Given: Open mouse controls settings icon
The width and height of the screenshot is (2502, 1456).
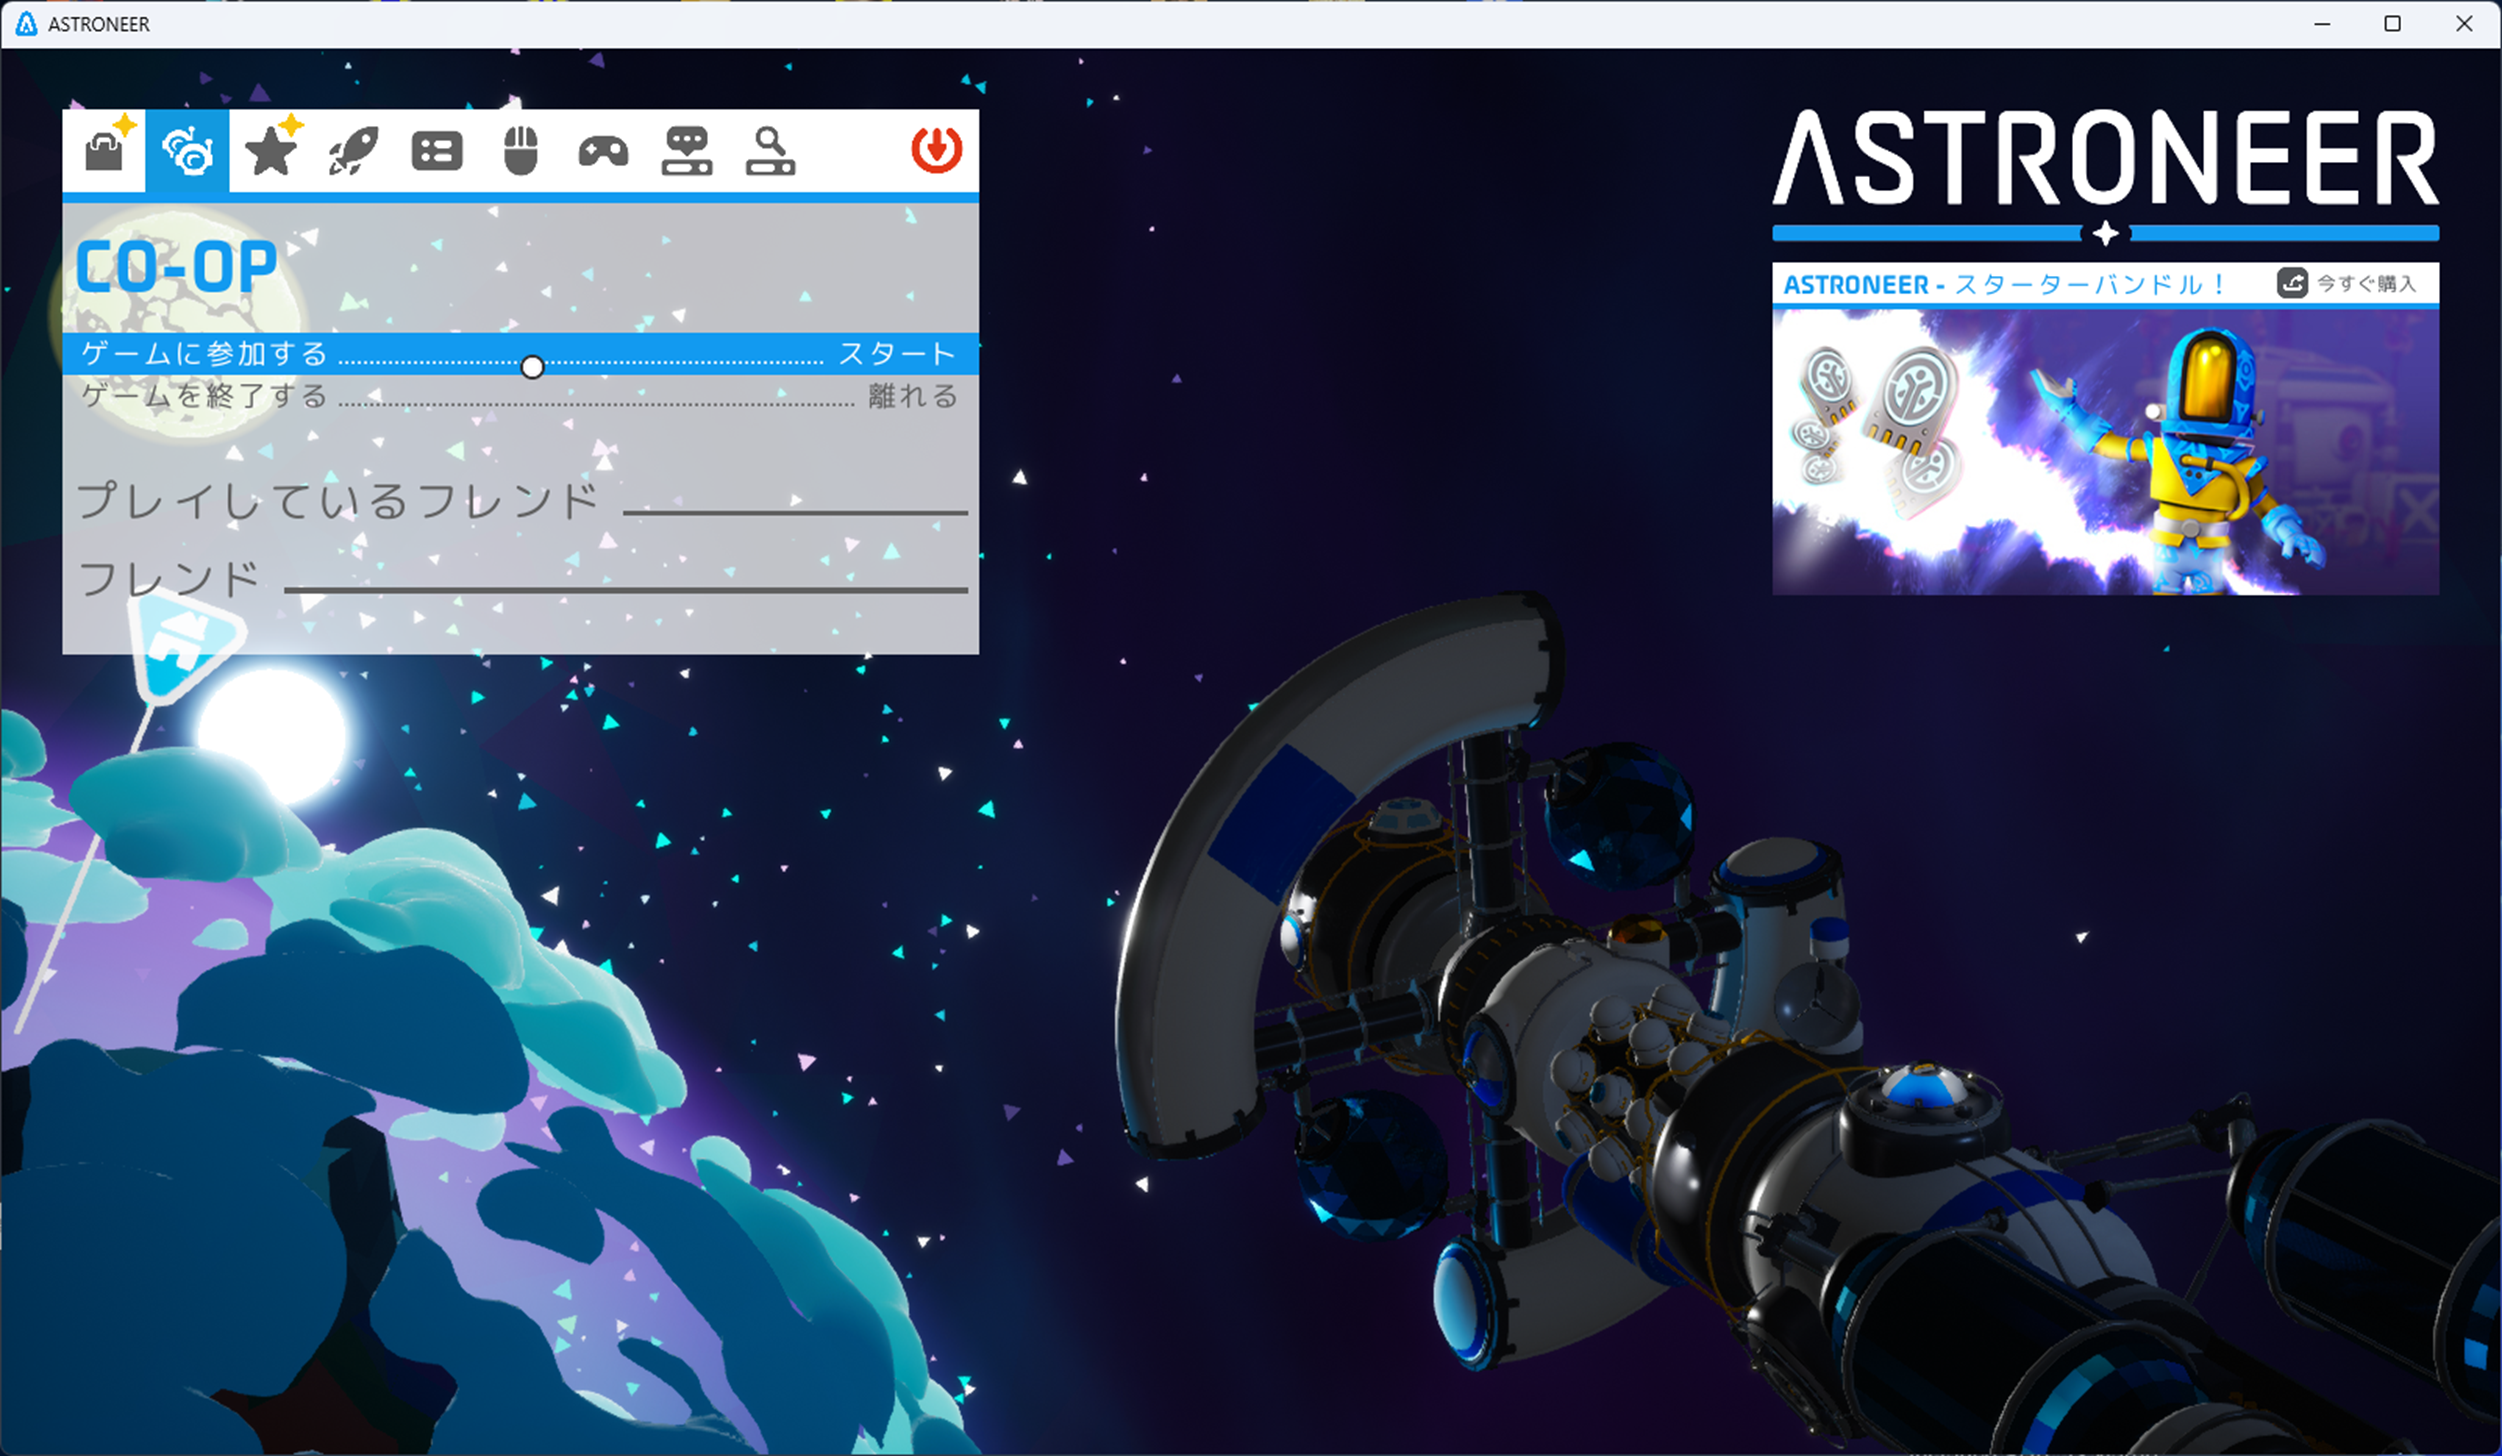Looking at the screenshot, I should (520, 151).
